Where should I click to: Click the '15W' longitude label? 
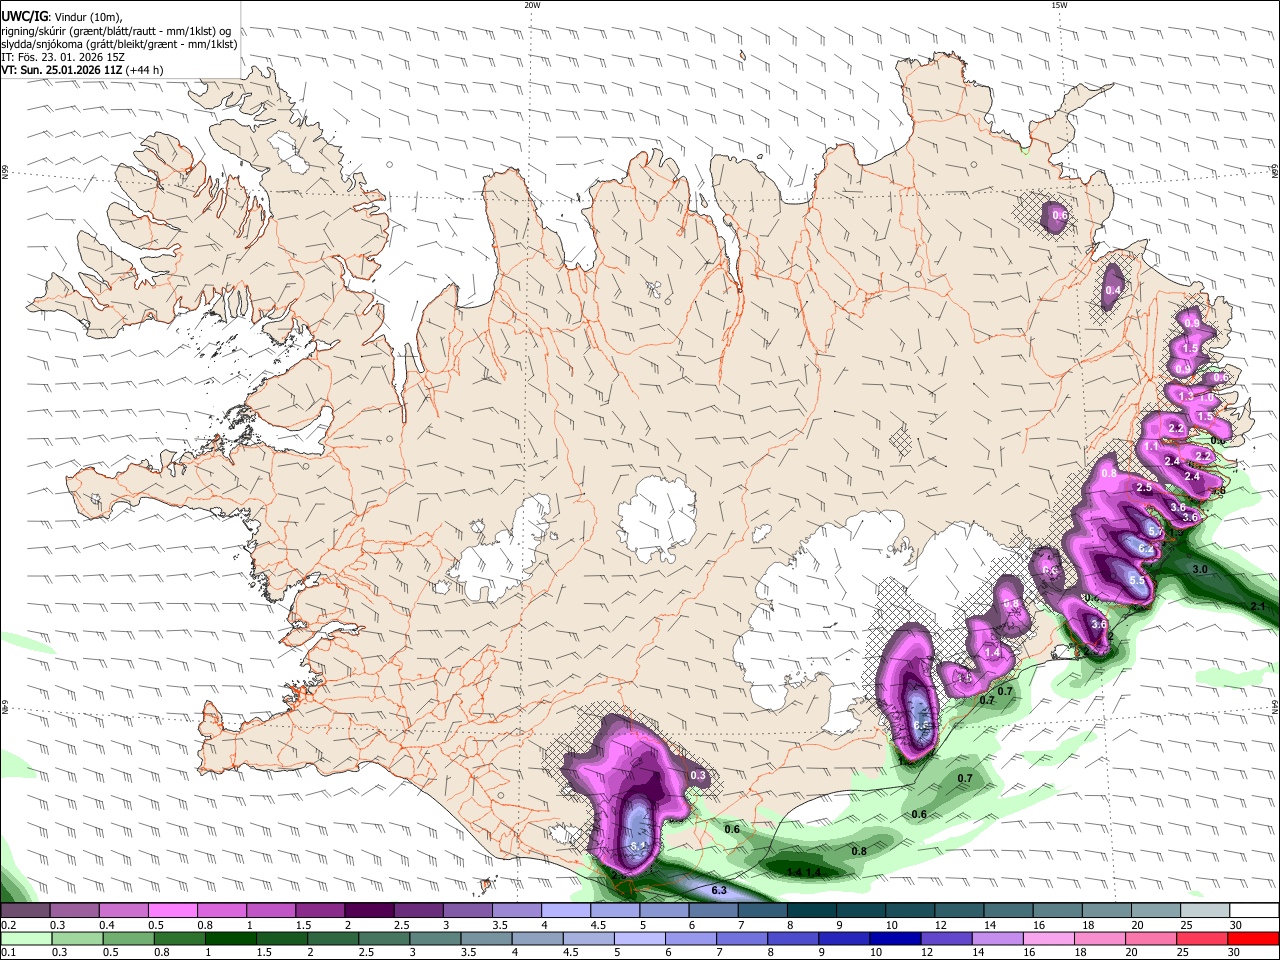(1059, 5)
